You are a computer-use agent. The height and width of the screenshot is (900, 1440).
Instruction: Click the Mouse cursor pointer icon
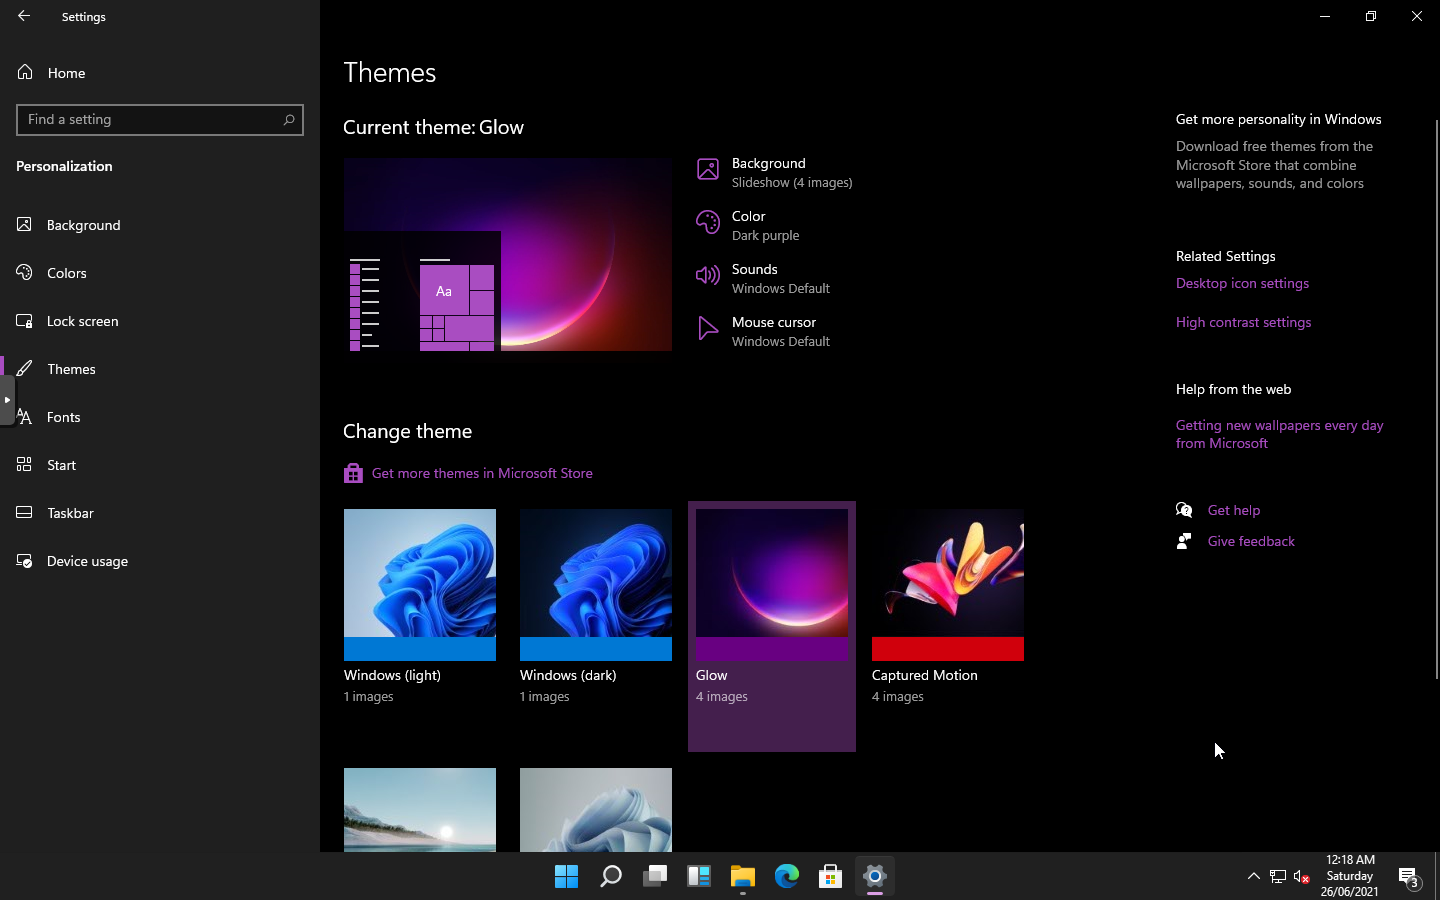708,328
